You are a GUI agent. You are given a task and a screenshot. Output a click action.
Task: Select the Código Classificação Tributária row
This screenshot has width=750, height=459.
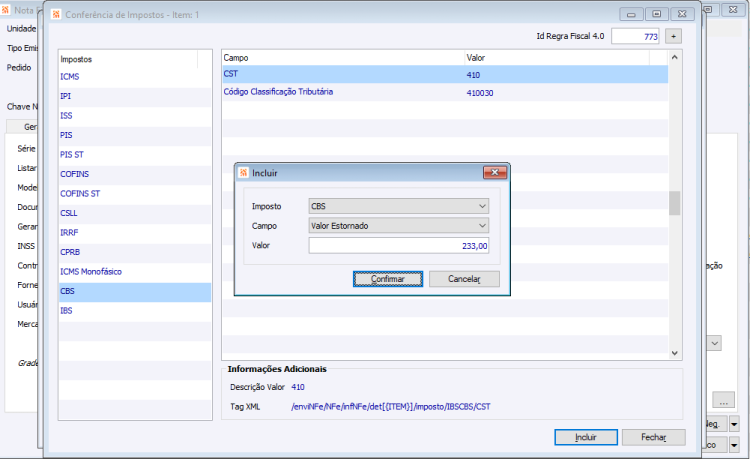pos(445,92)
